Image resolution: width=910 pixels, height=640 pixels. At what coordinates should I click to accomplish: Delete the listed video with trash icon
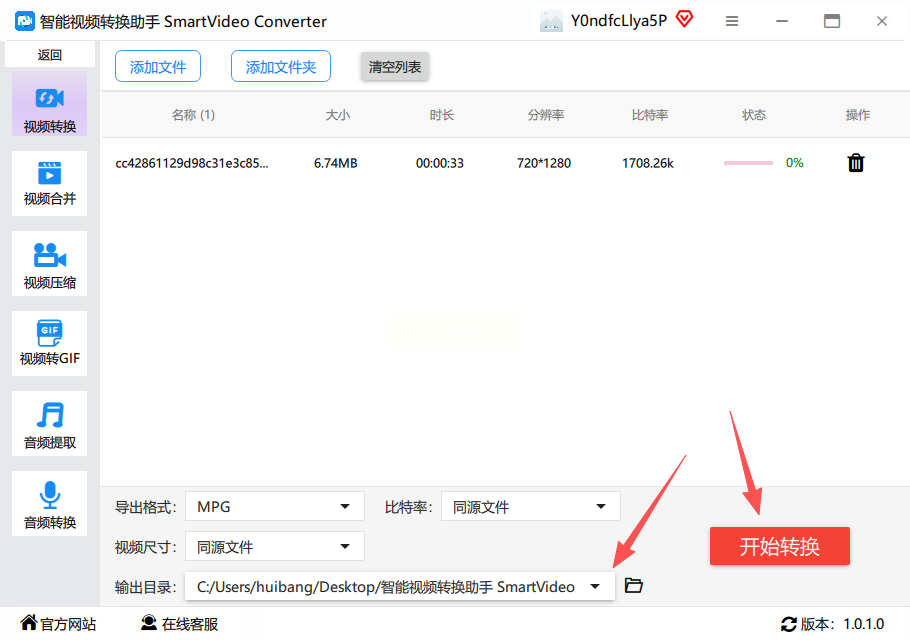[856, 163]
